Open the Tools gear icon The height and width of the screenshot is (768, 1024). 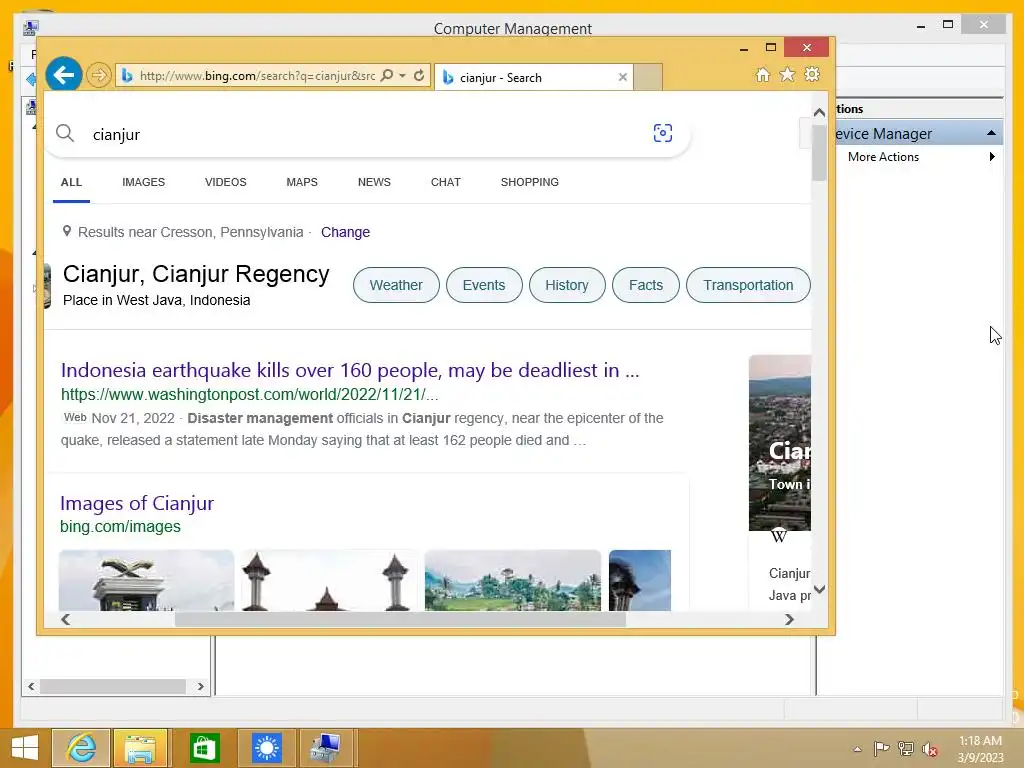[x=812, y=74]
